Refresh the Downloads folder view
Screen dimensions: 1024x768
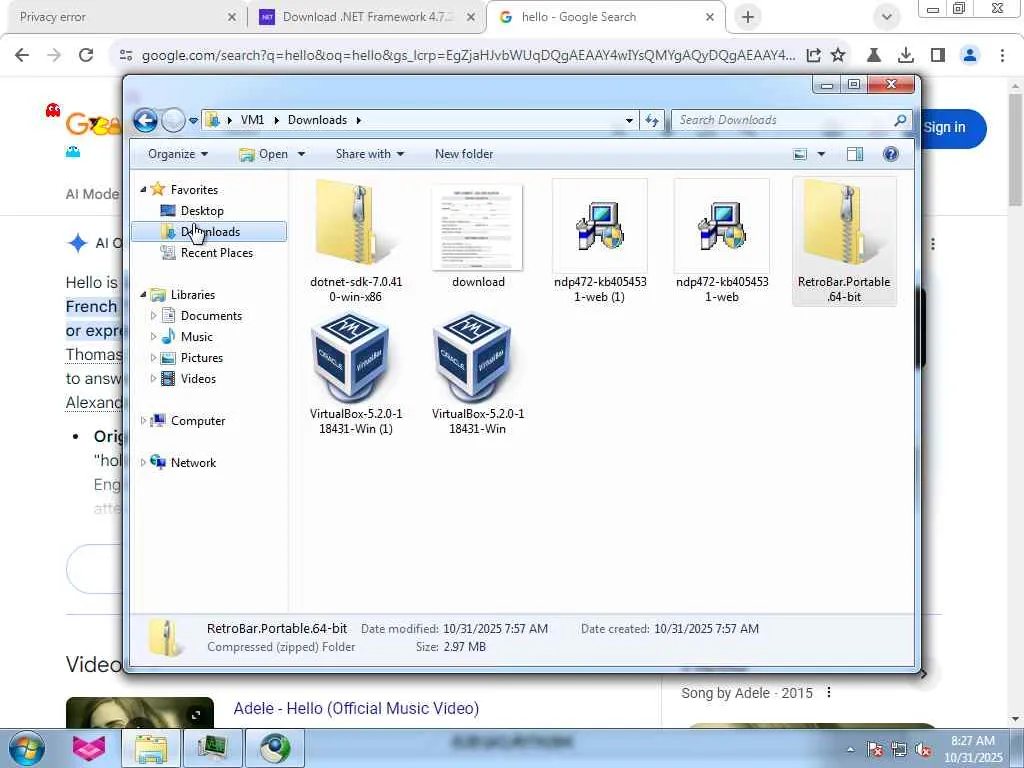(x=652, y=120)
